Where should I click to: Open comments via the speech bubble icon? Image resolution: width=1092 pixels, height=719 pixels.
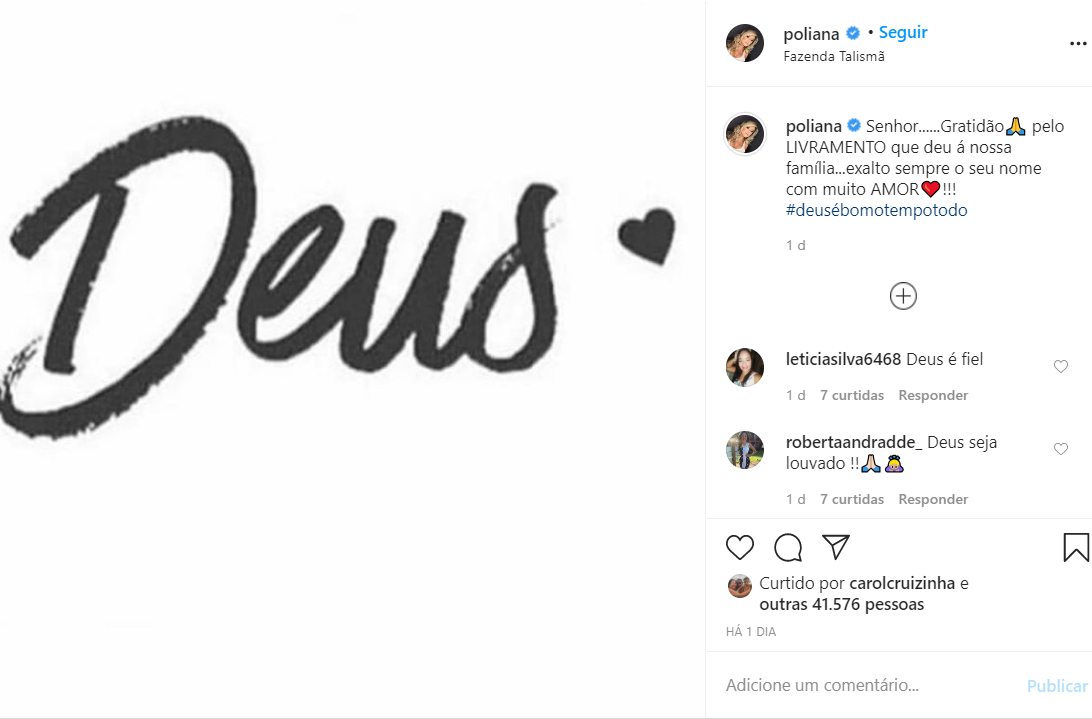pos(788,547)
